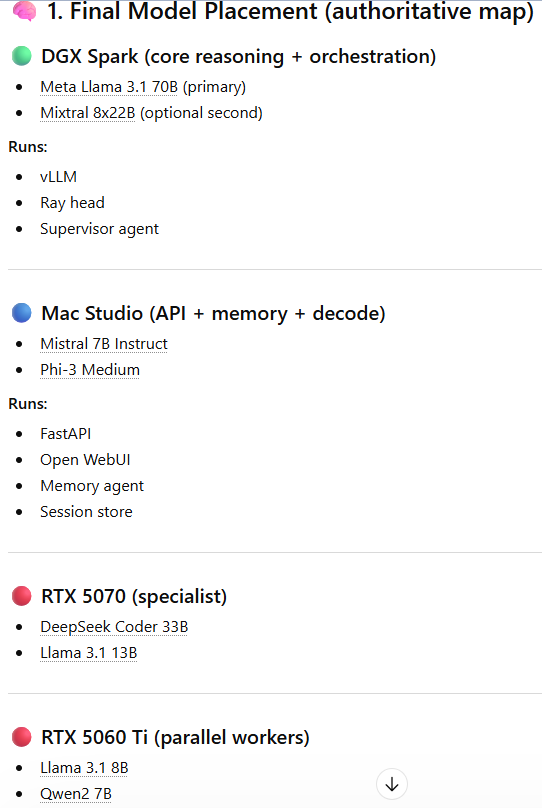The height and width of the screenshot is (808, 542).
Task: Open the Llama 3.1 13B link
Action: 89,653
